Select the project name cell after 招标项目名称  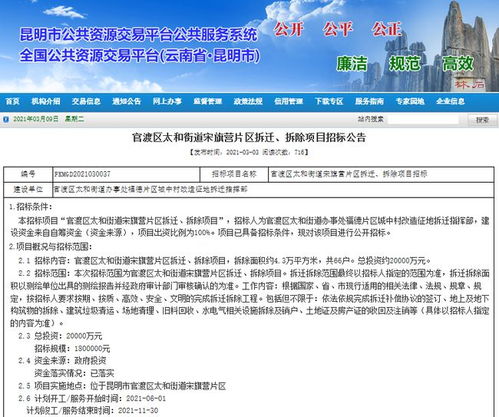[x=381, y=174]
